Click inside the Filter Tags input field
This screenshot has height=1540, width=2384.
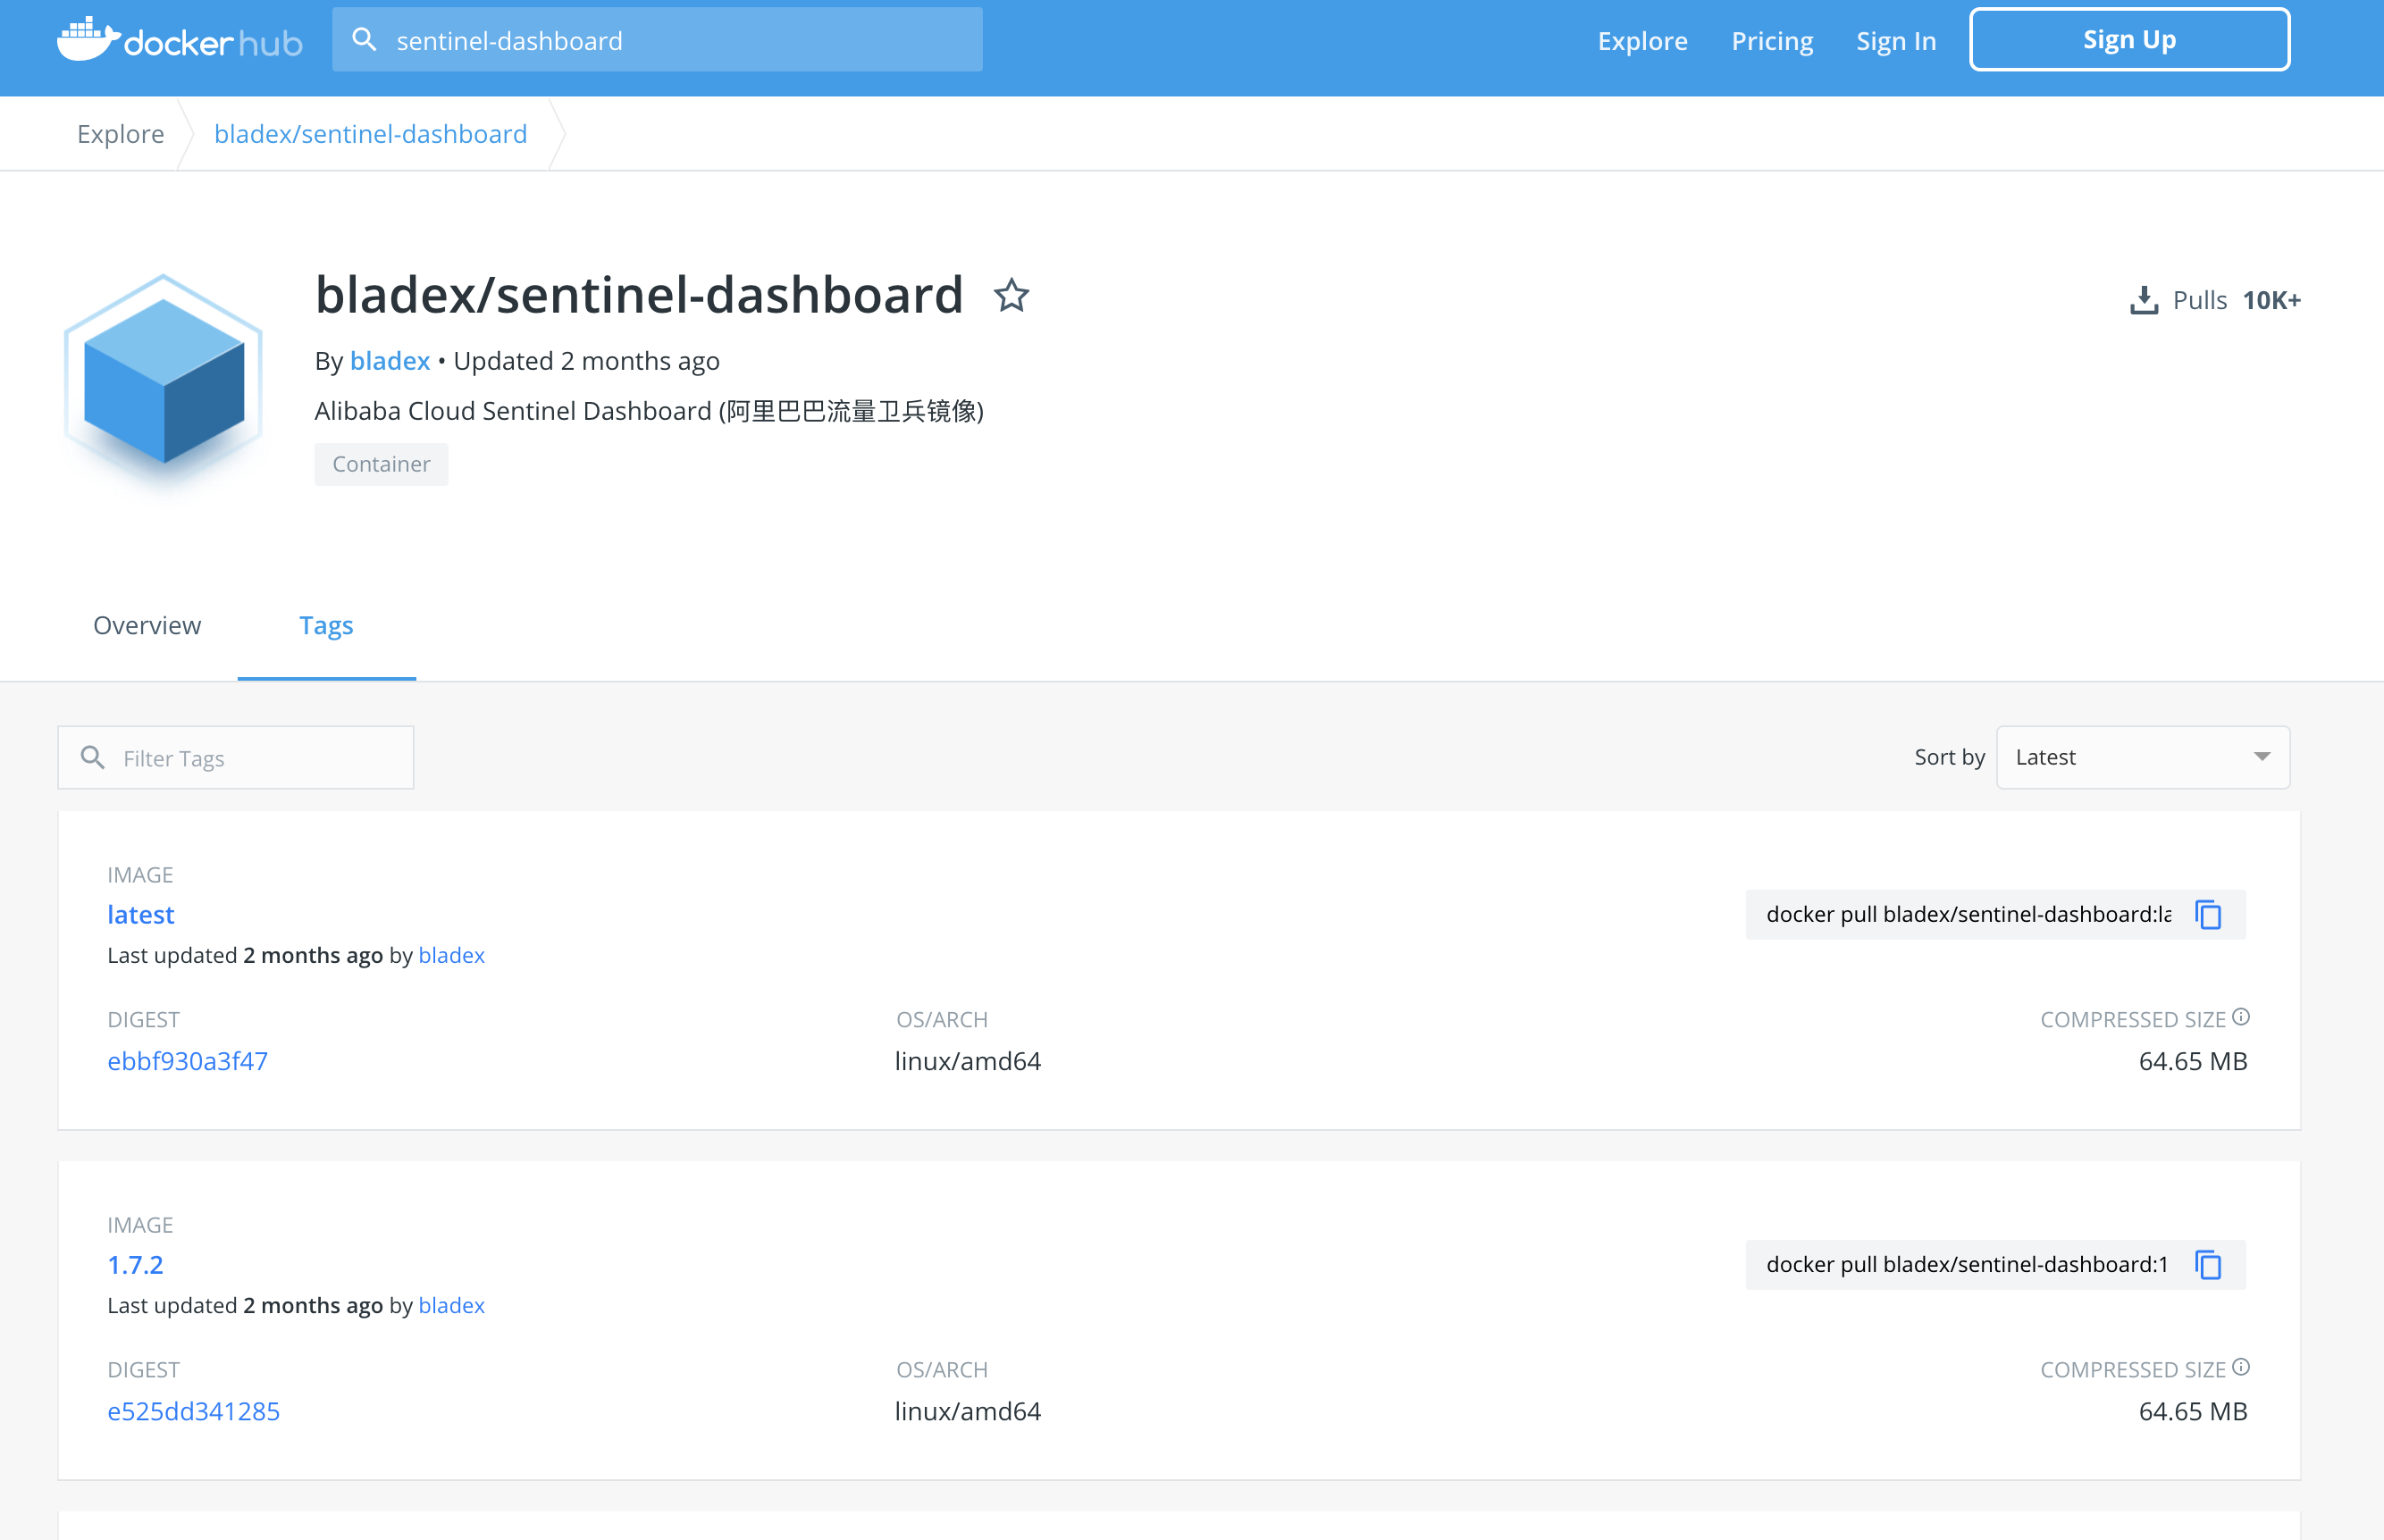click(x=240, y=757)
